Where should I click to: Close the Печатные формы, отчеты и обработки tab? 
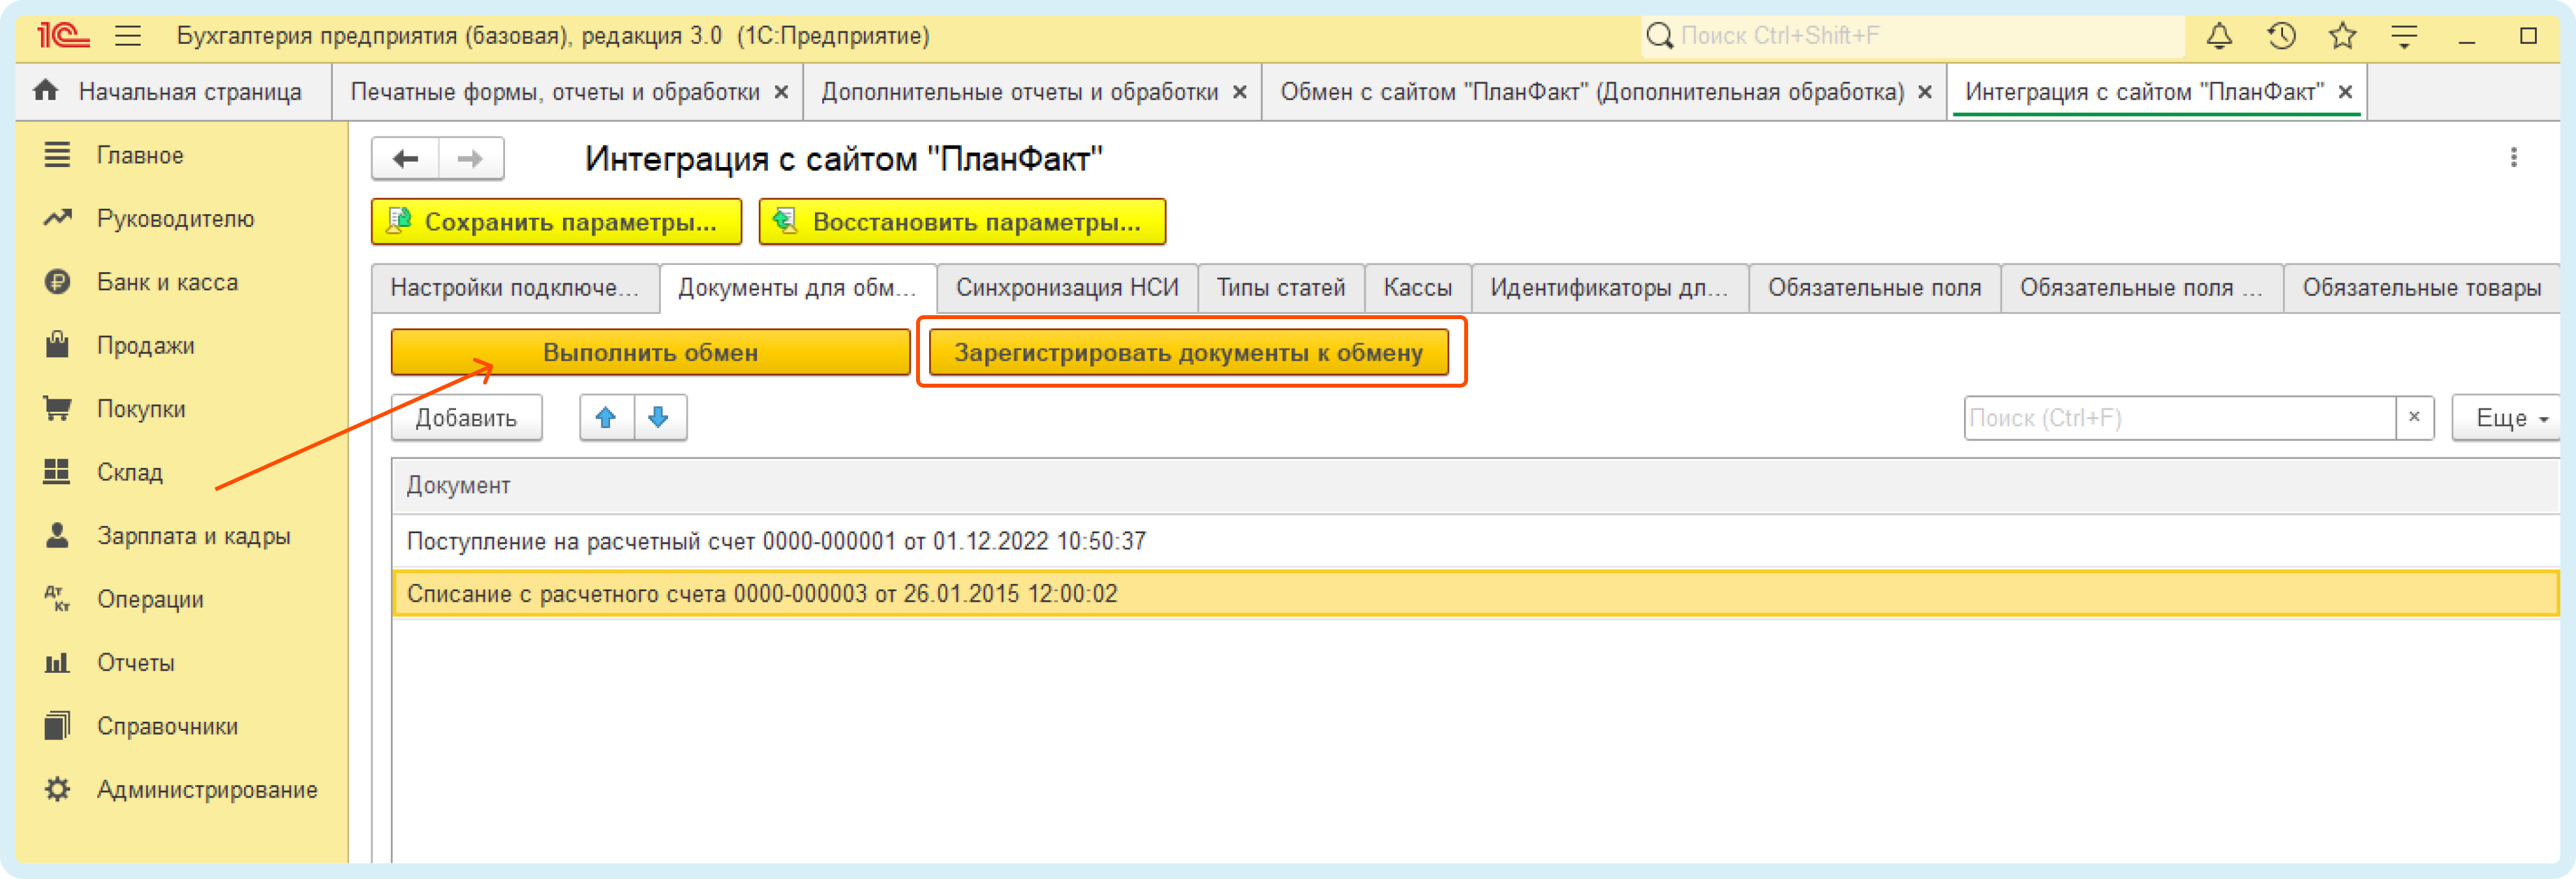(x=782, y=92)
